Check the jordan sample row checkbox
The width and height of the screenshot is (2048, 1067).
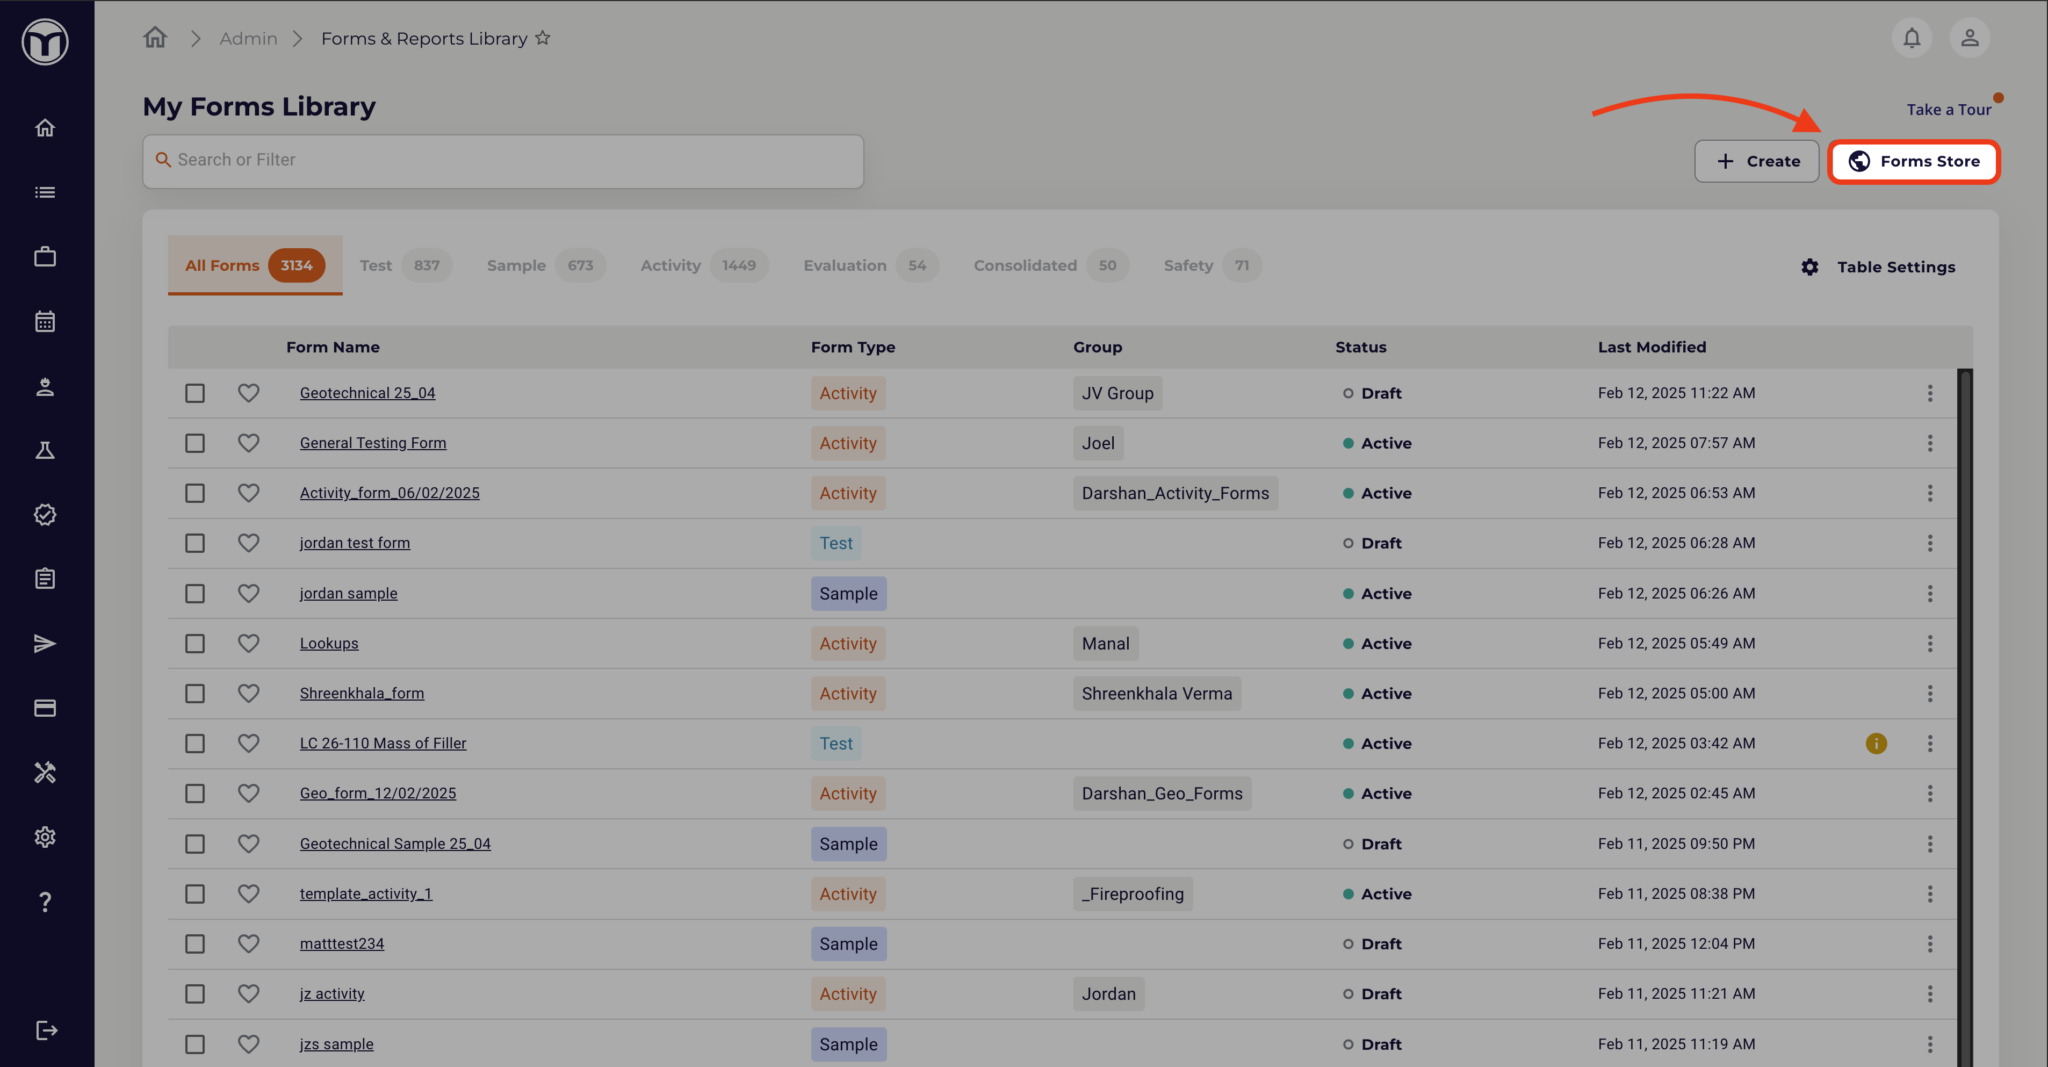point(195,593)
